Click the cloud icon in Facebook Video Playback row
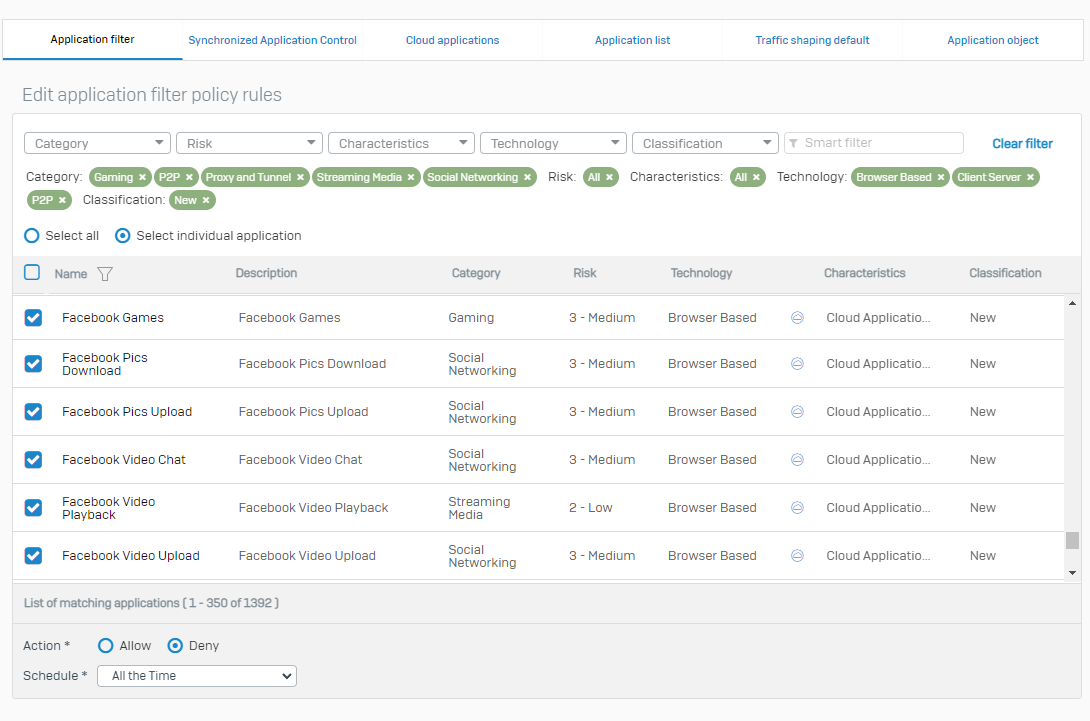 [797, 508]
